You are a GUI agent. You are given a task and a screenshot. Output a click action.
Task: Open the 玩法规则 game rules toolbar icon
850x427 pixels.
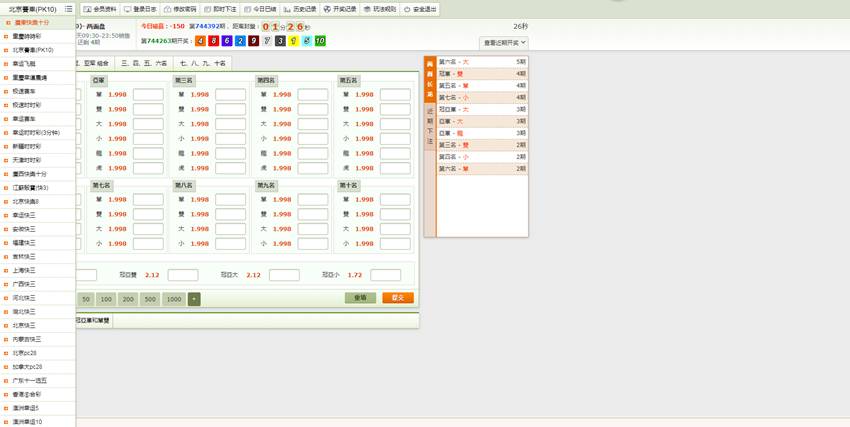tap(367, 9)
